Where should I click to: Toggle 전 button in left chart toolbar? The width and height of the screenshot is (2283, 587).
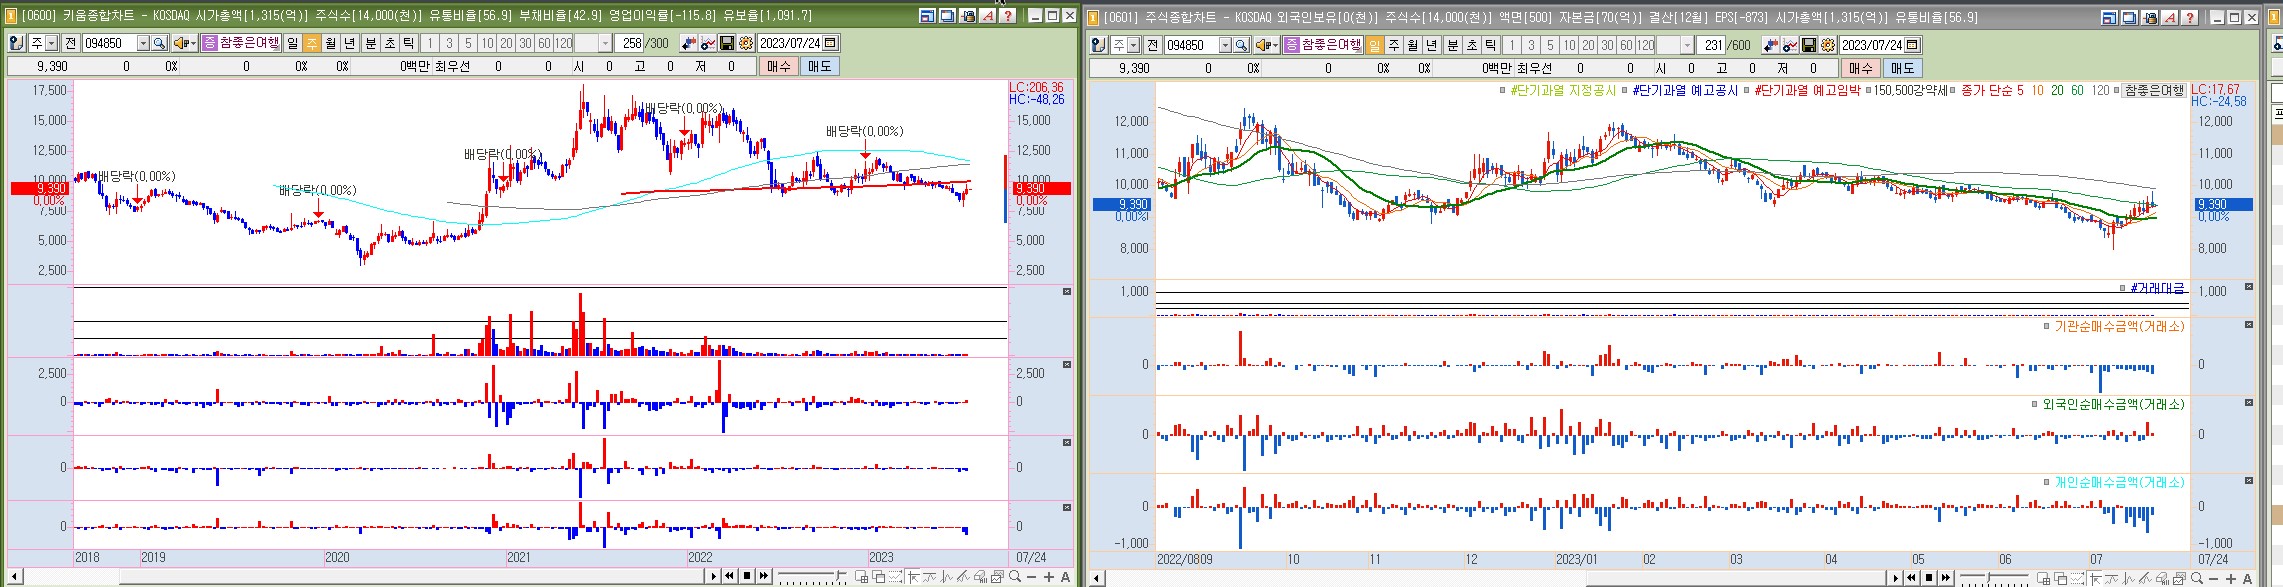coord(71,43)
